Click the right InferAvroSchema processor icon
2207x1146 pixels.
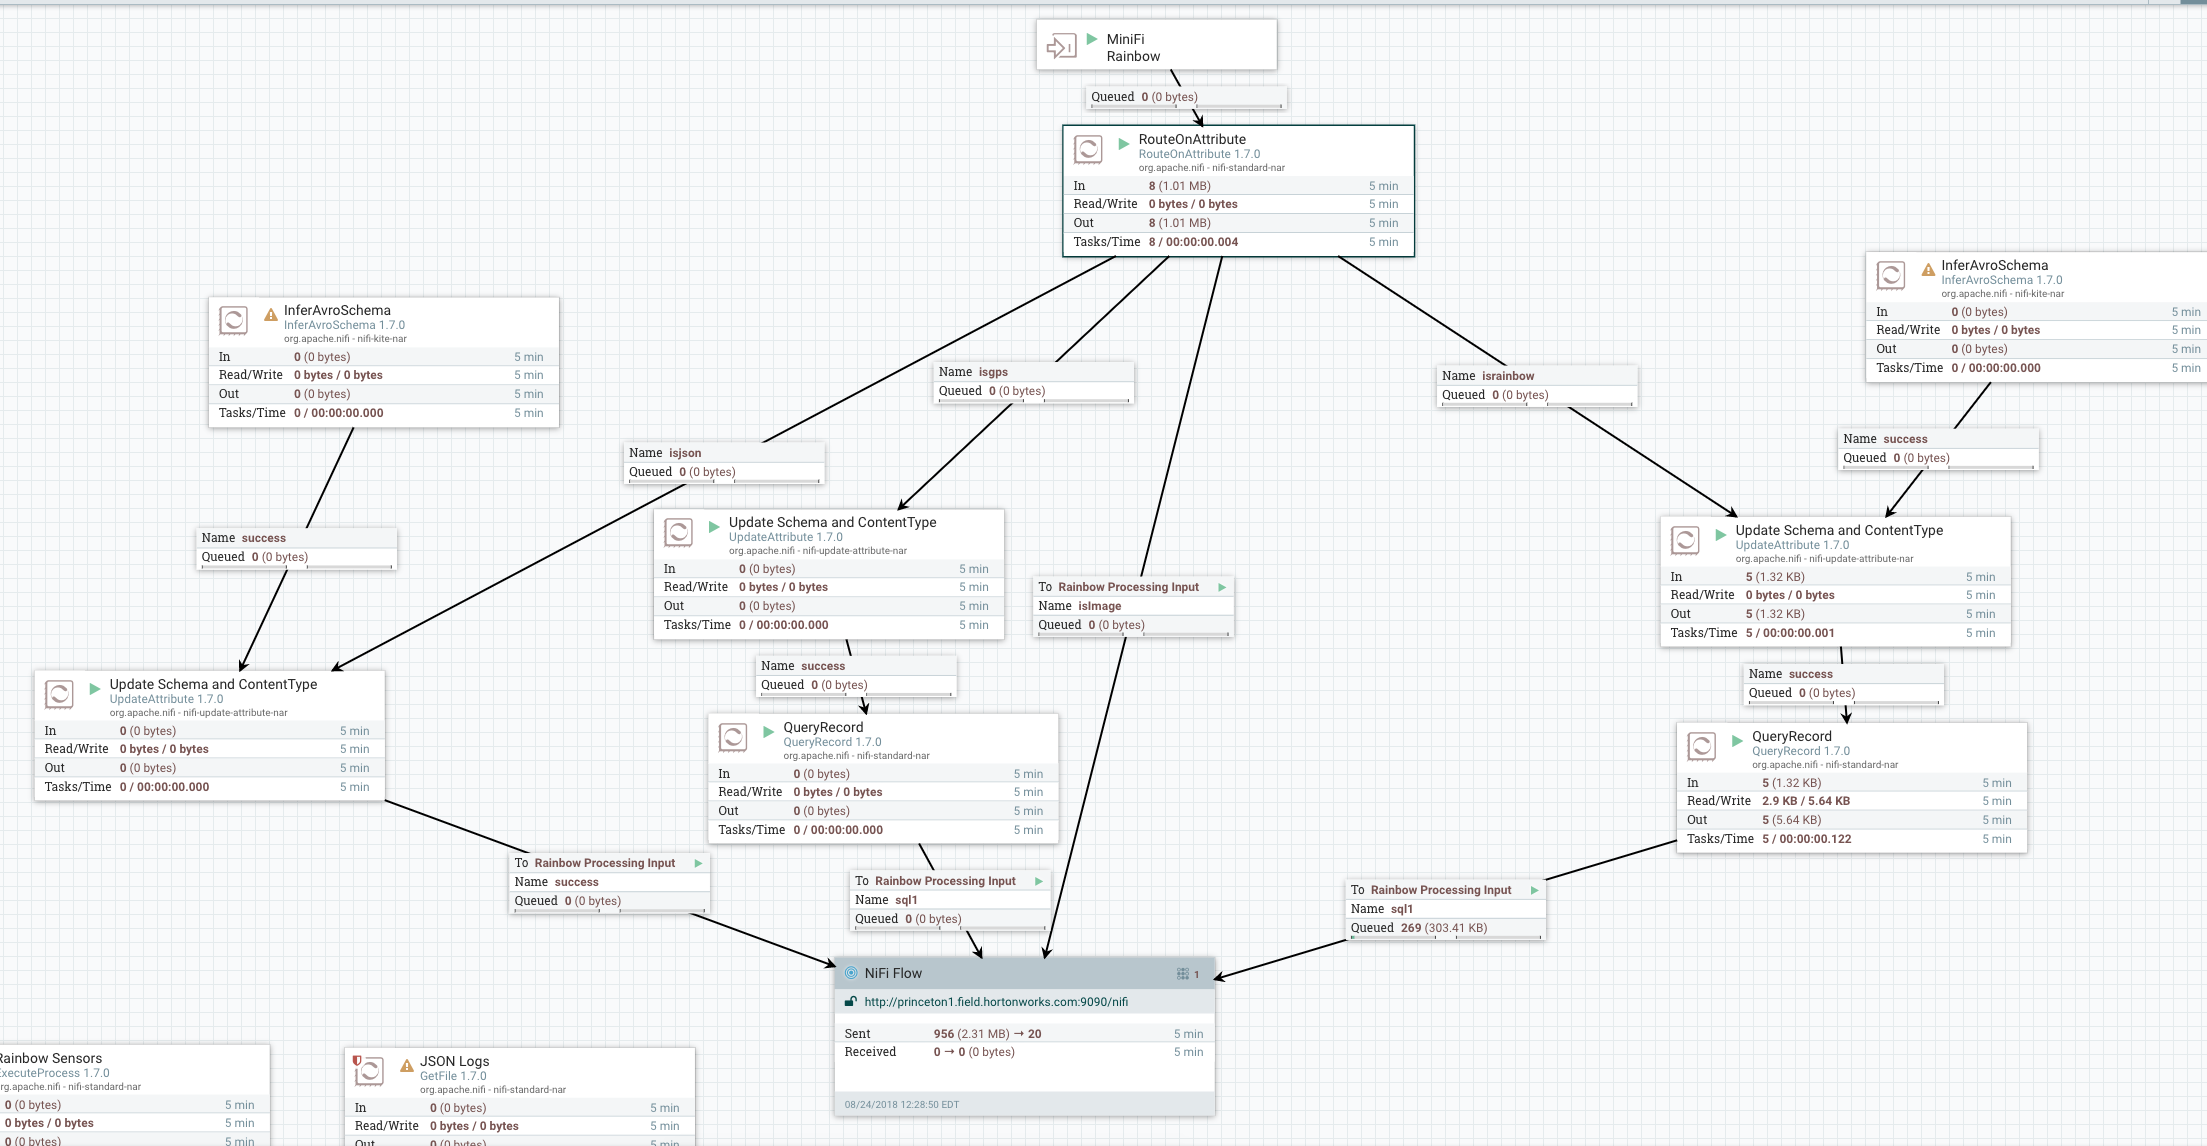click(1890, 276)
